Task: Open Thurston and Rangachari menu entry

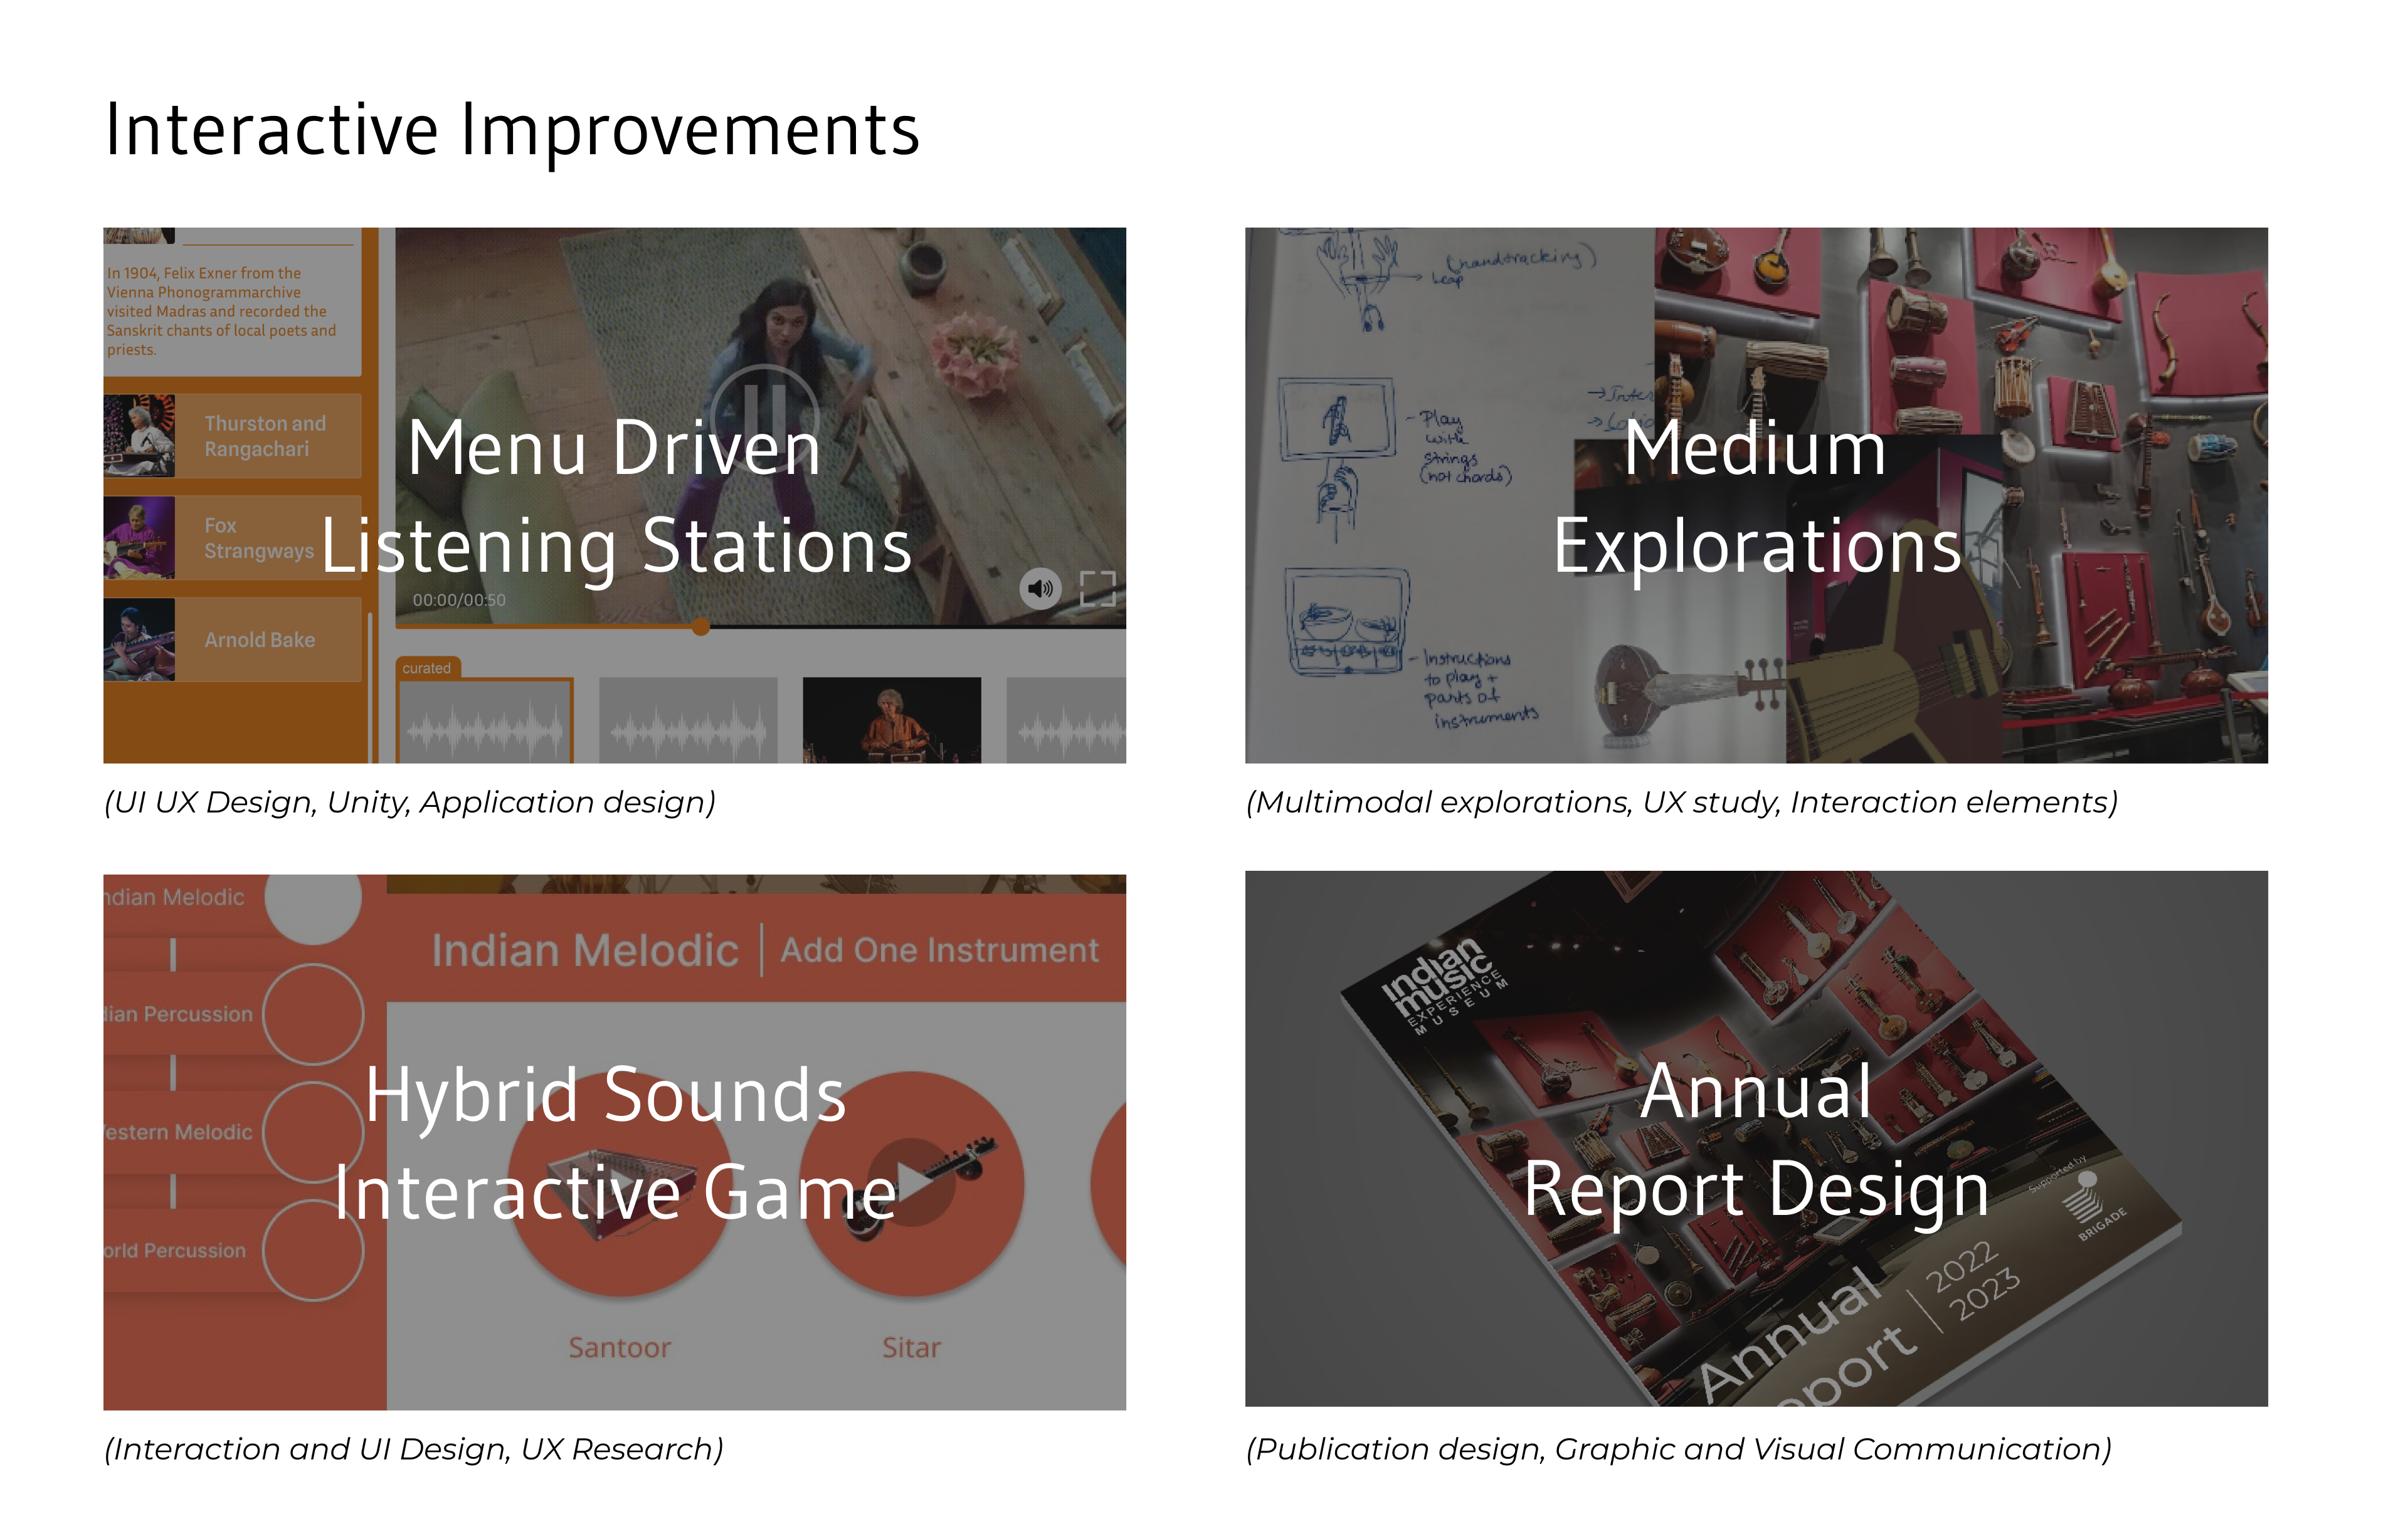Action: tap(266, 436)
